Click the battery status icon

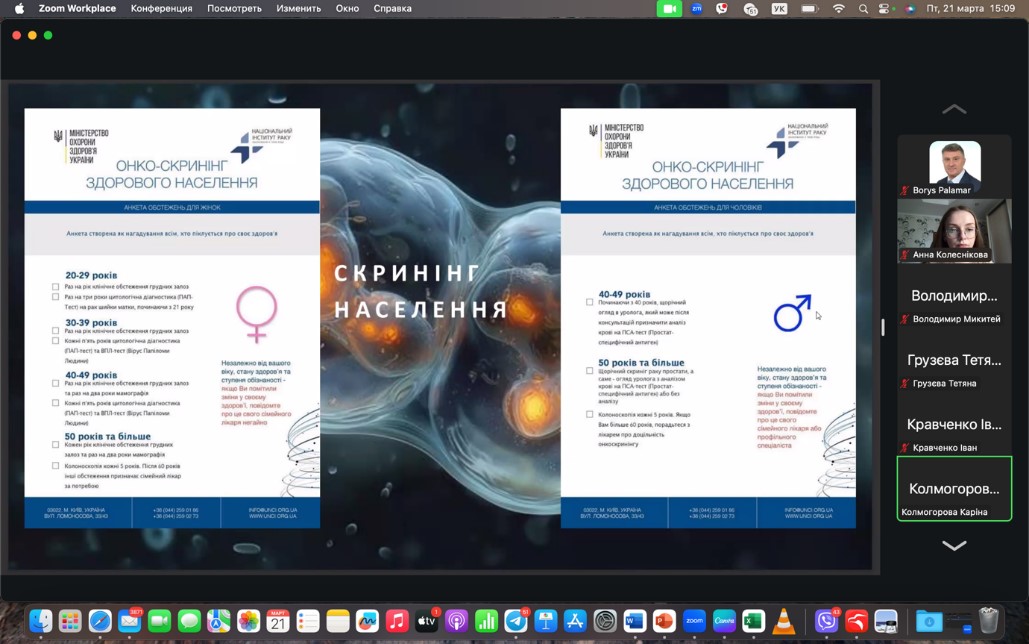809,9
